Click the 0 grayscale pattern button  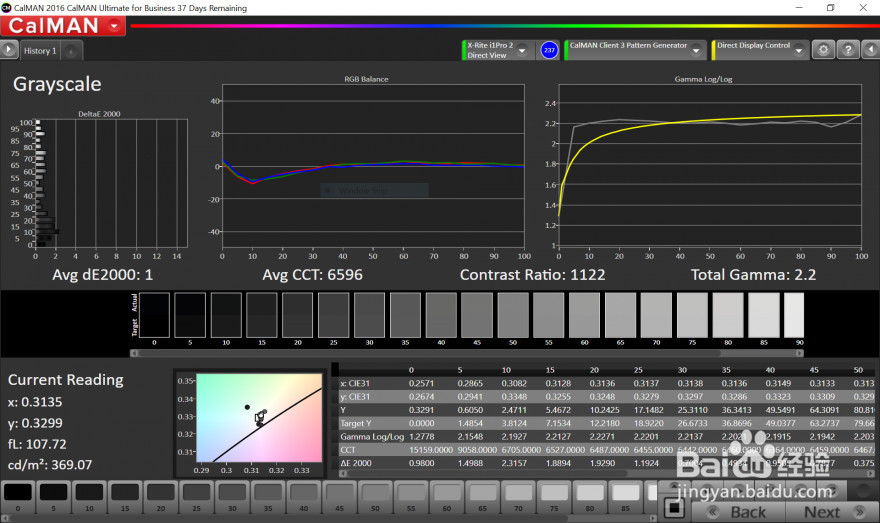[18, 497]
